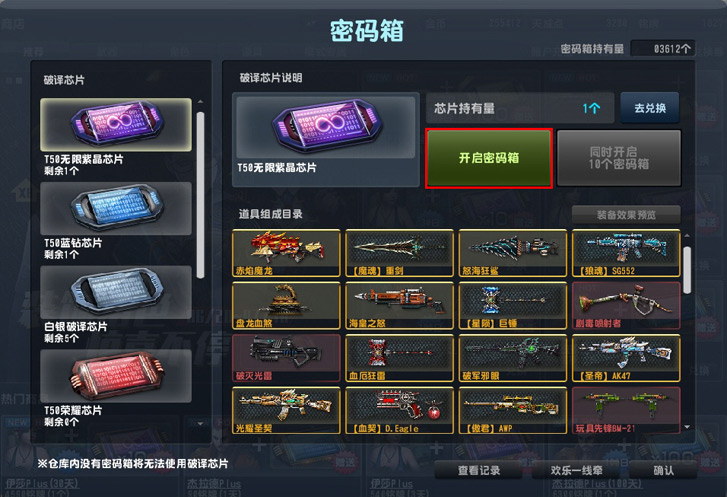This screenshot has width=727, height=497.
Task: Click the 赤焰魔龙 weapon item
Action: point(286,253)
